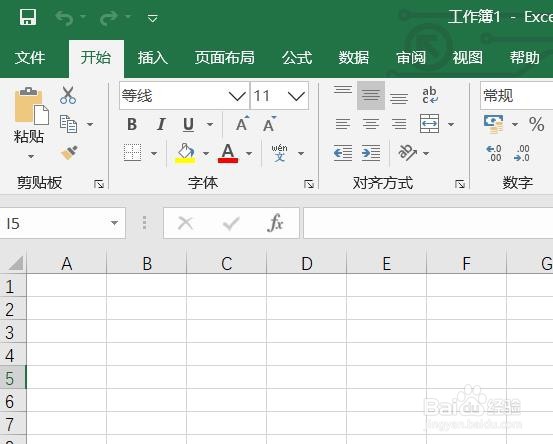Apply Percent Style icon
This screenshot has height=444, width=553.
point(536,124)
